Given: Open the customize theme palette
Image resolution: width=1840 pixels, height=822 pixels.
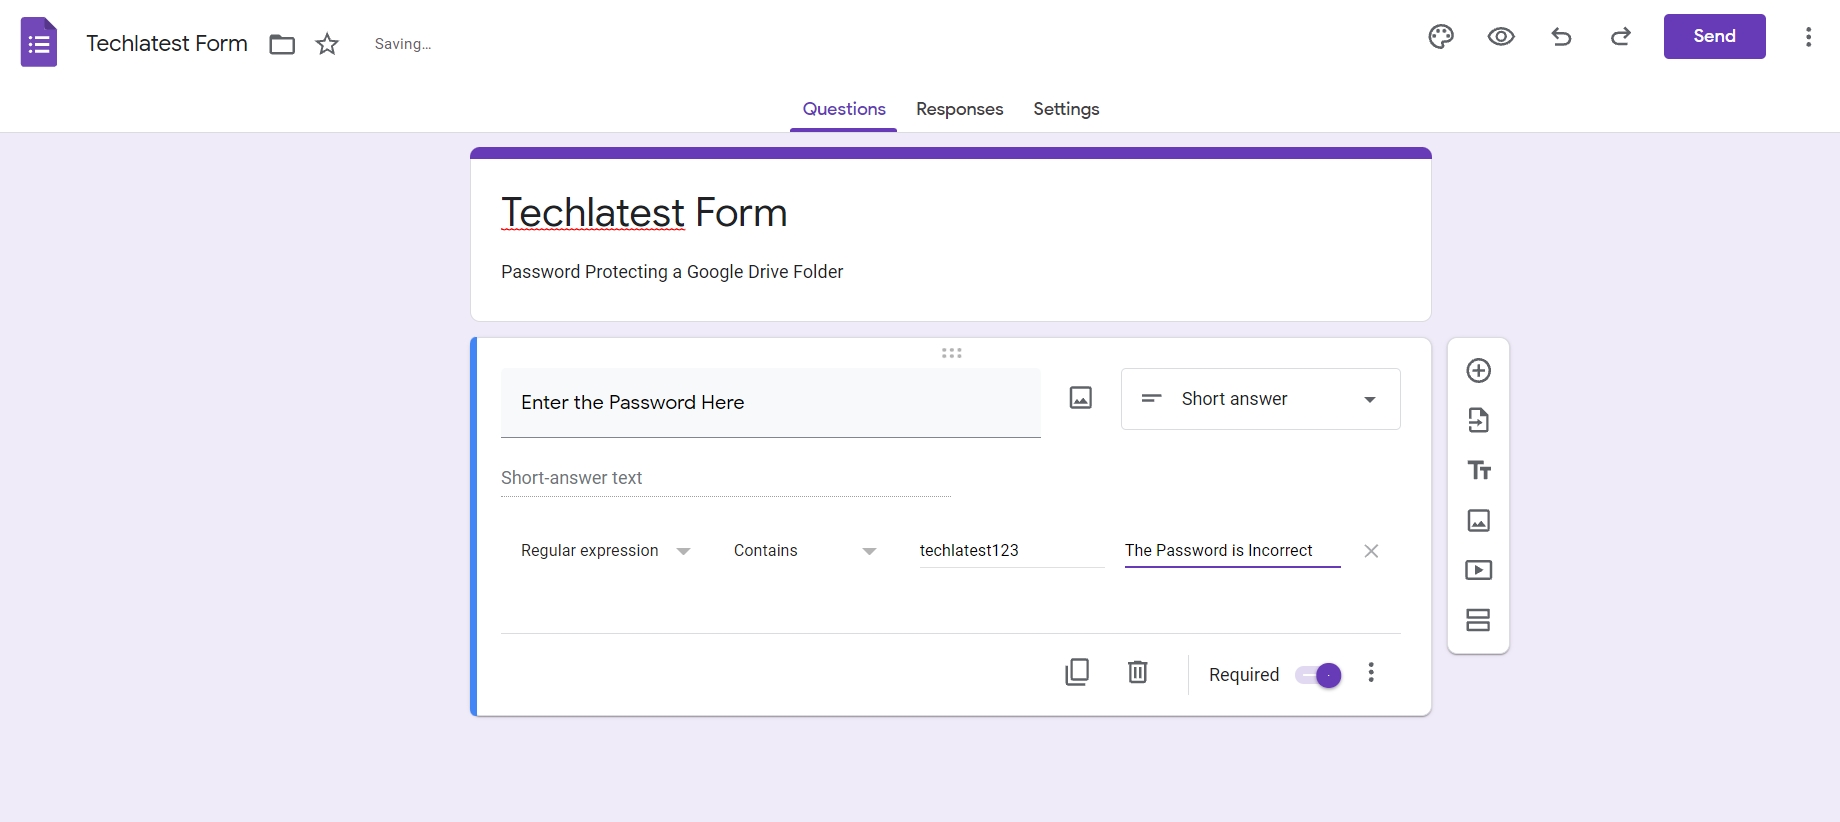Looking at the screenshot, I should pyautogui.click(x=1441, y=37).
